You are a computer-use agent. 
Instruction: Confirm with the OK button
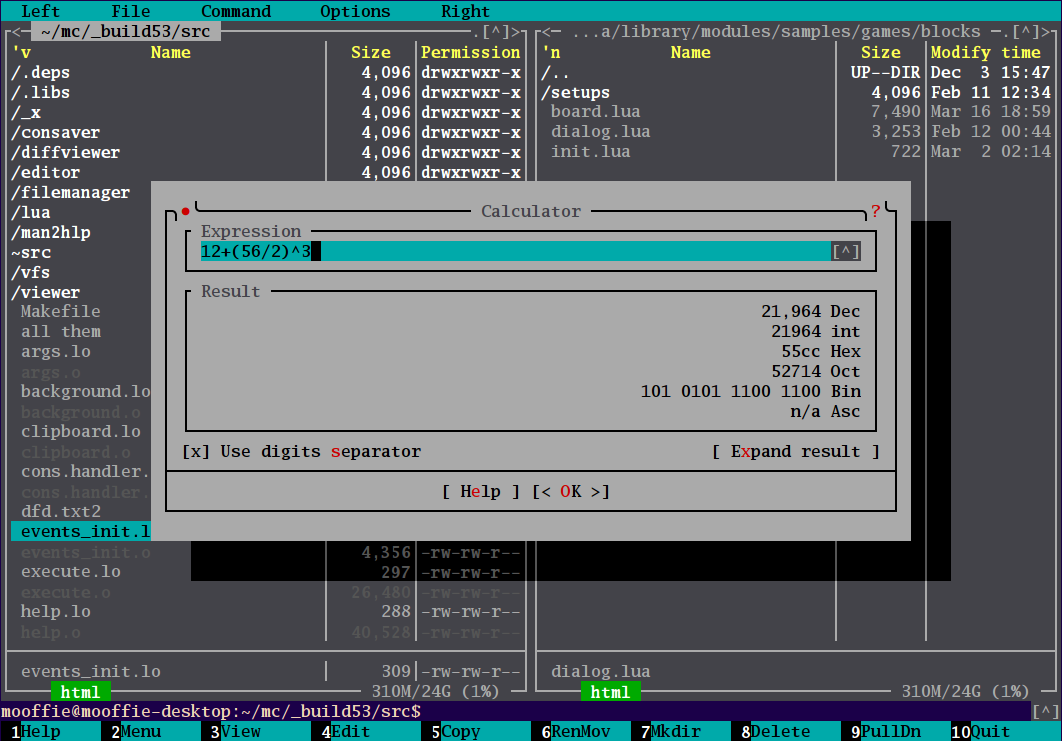571,492
